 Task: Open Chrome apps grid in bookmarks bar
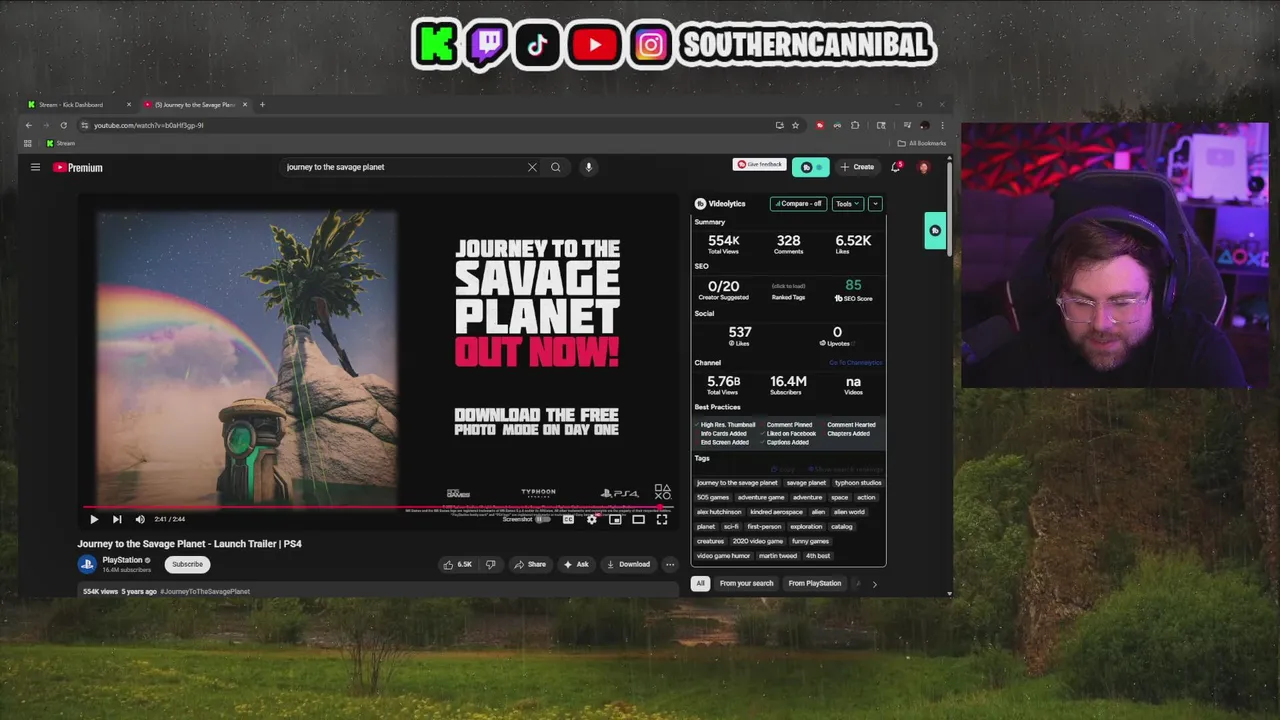point(28,143)
